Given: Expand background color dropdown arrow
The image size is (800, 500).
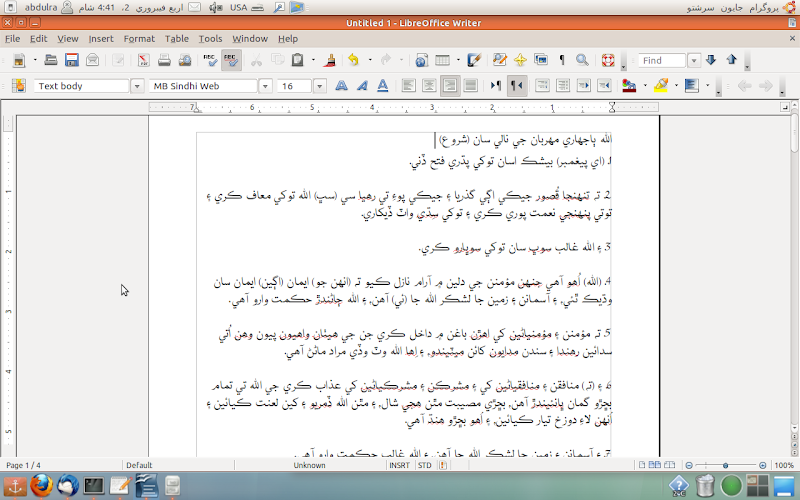Looking at the screenshot, I should (708, 86).
